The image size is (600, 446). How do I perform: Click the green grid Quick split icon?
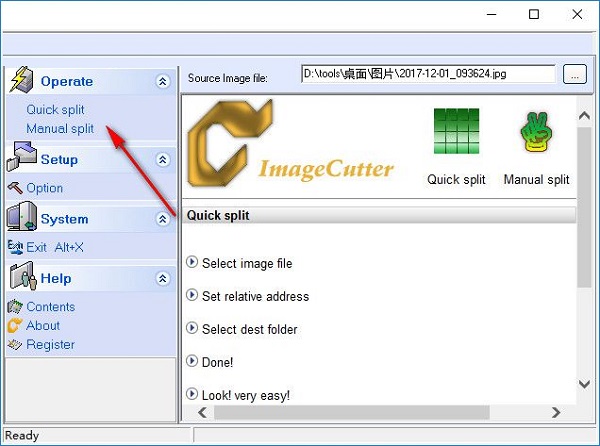[456, 132]
